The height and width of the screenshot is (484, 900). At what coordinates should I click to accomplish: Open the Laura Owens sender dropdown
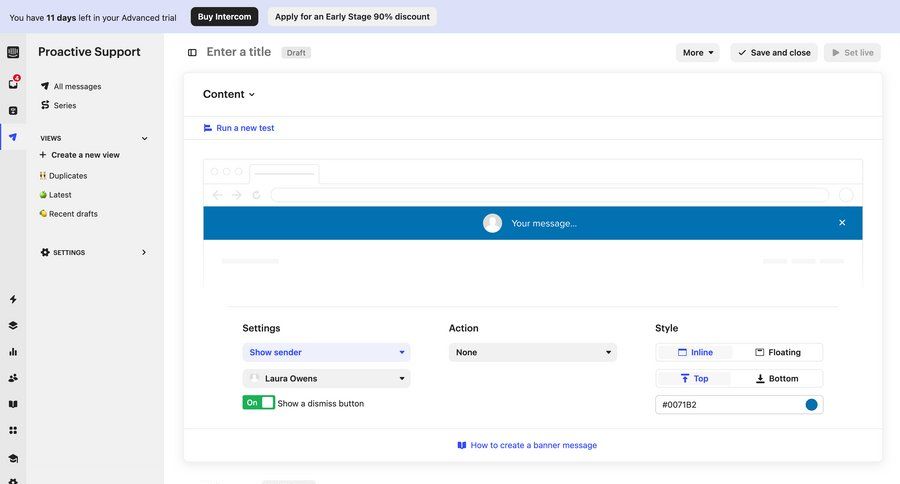click(x=326, y=378)
